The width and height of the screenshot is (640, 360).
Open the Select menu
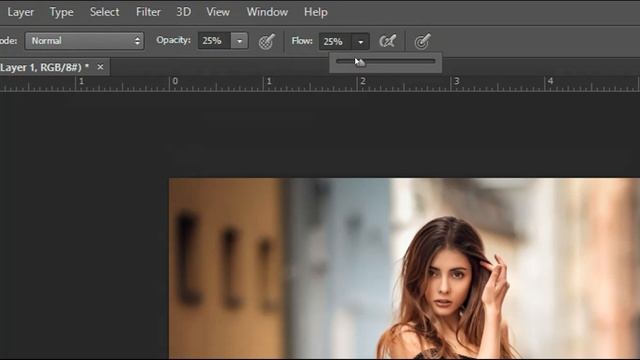[x=104, y=12]
